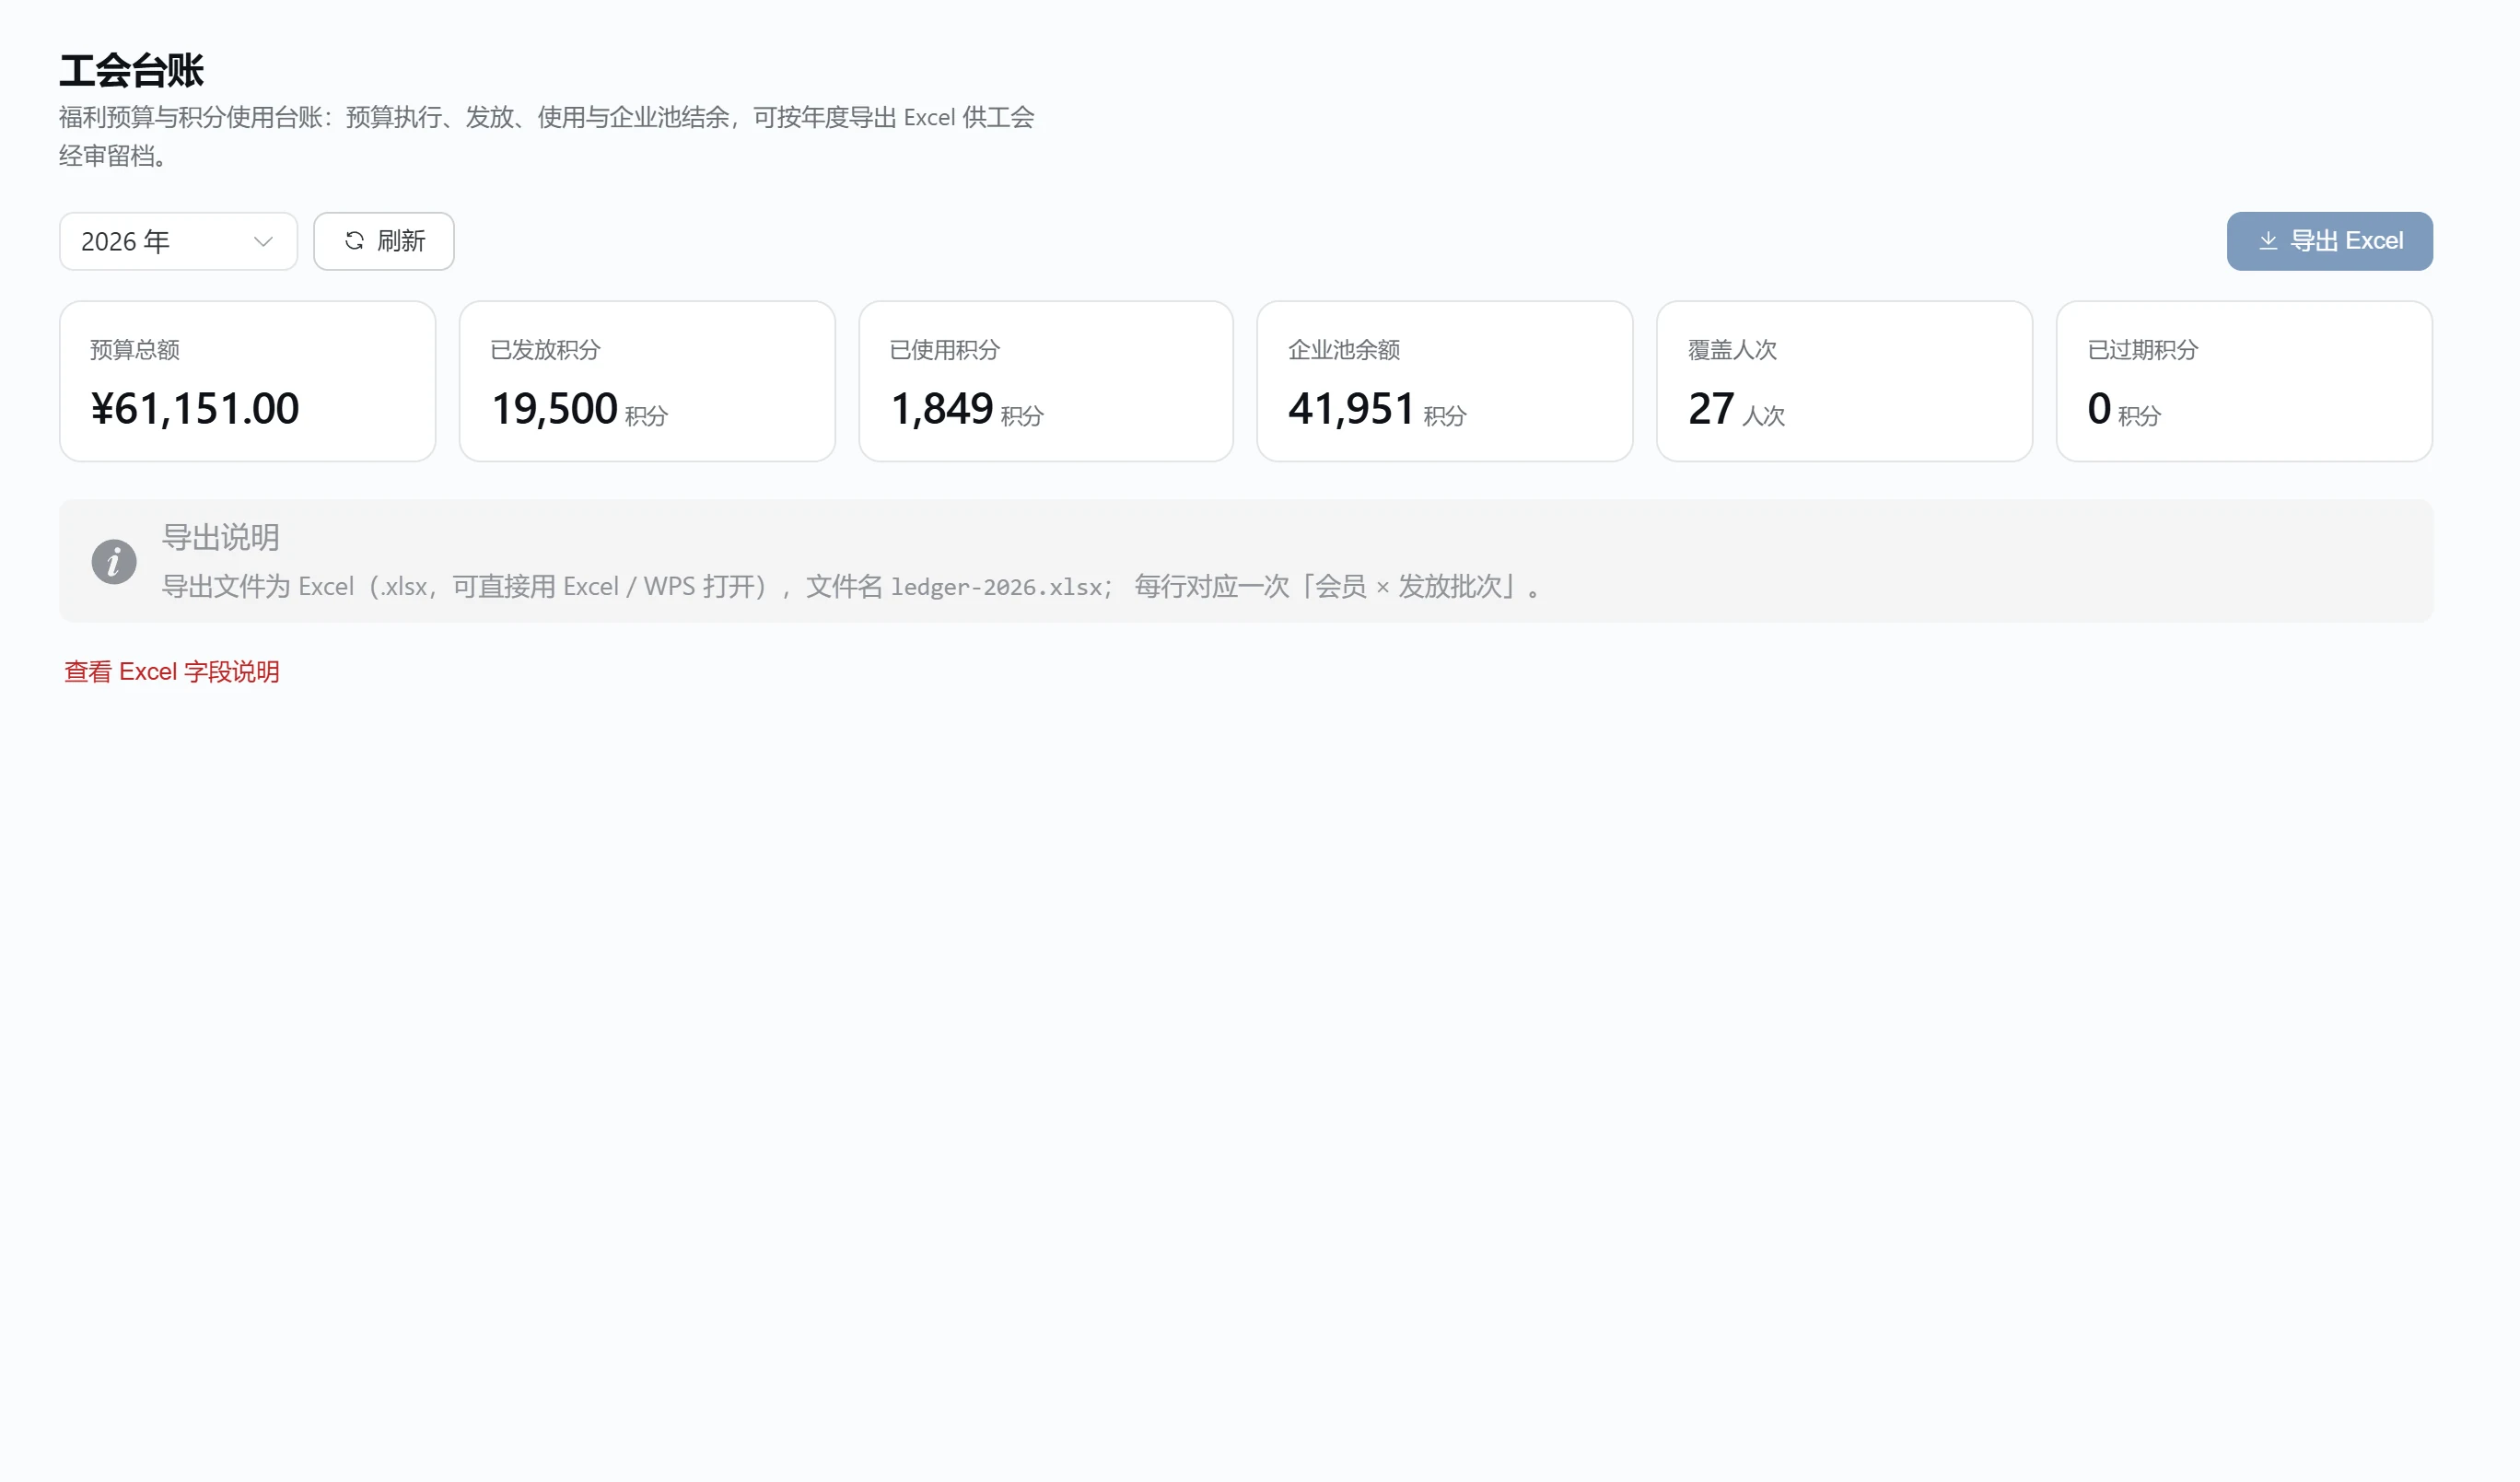Click the 刷新 refresh button
The image size is (2520, 1482).
384,241
